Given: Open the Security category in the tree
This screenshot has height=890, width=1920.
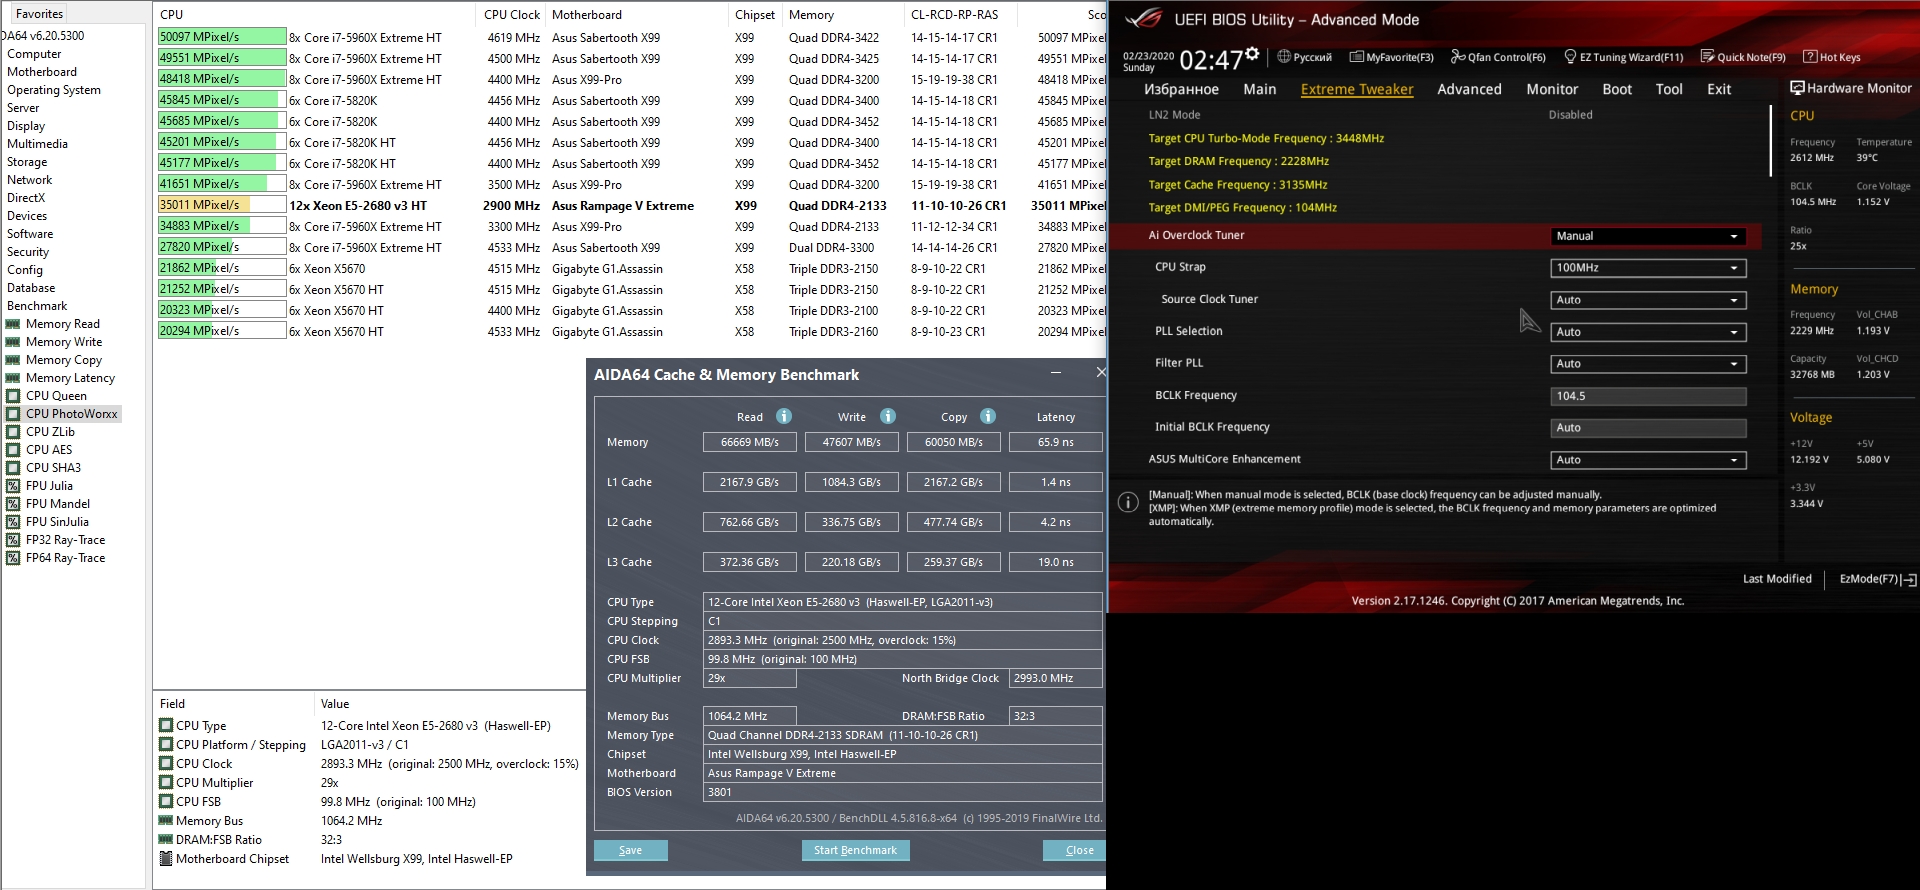Looking at the screenshot, I should [28, 252].
